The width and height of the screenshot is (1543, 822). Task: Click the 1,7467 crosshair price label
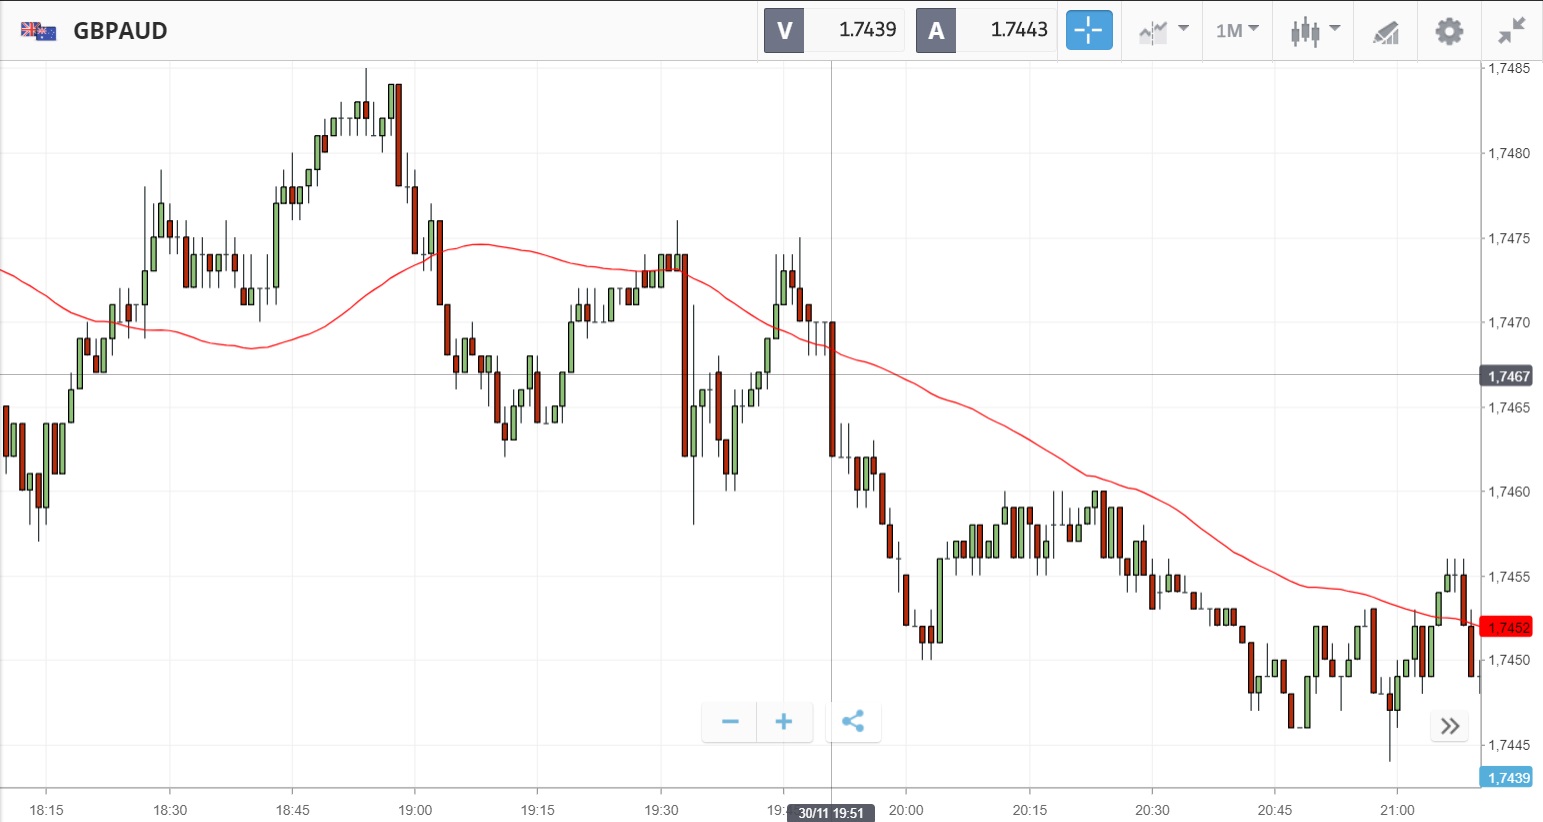(1506, 376)
